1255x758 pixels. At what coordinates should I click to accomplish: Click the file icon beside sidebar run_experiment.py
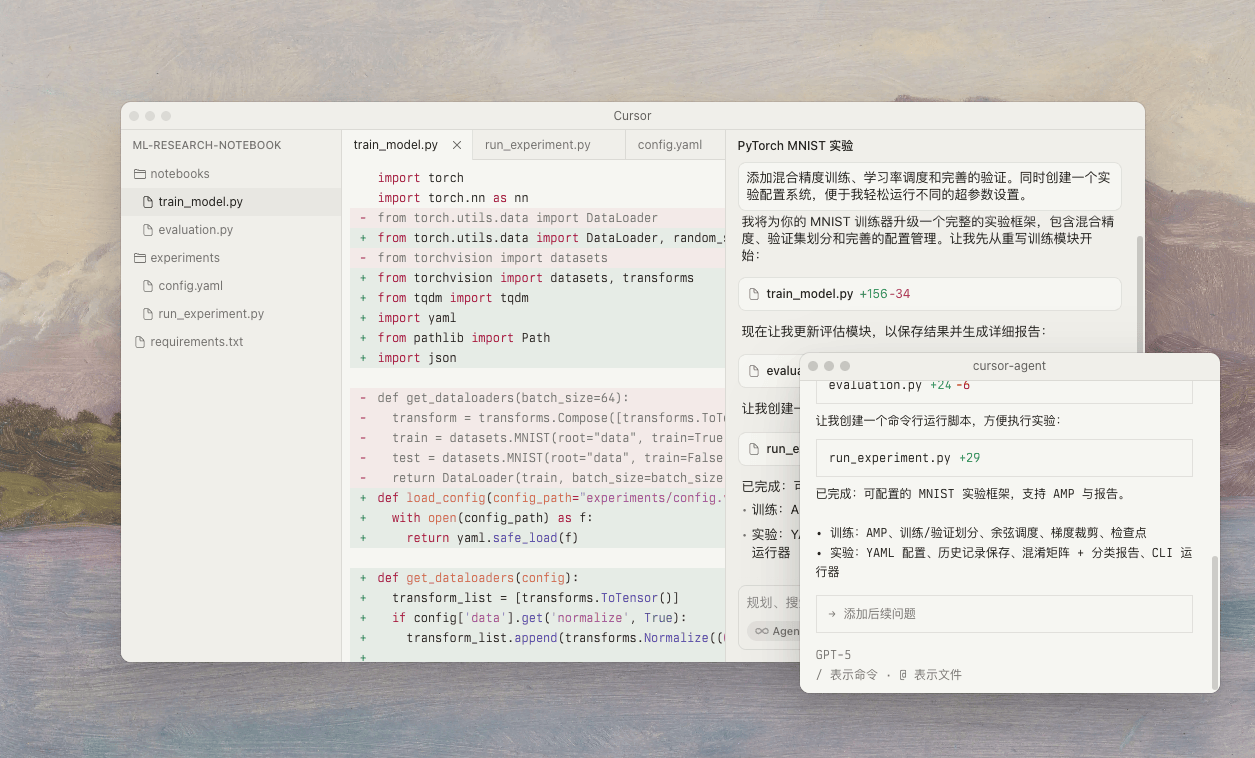tap(148, 314)
